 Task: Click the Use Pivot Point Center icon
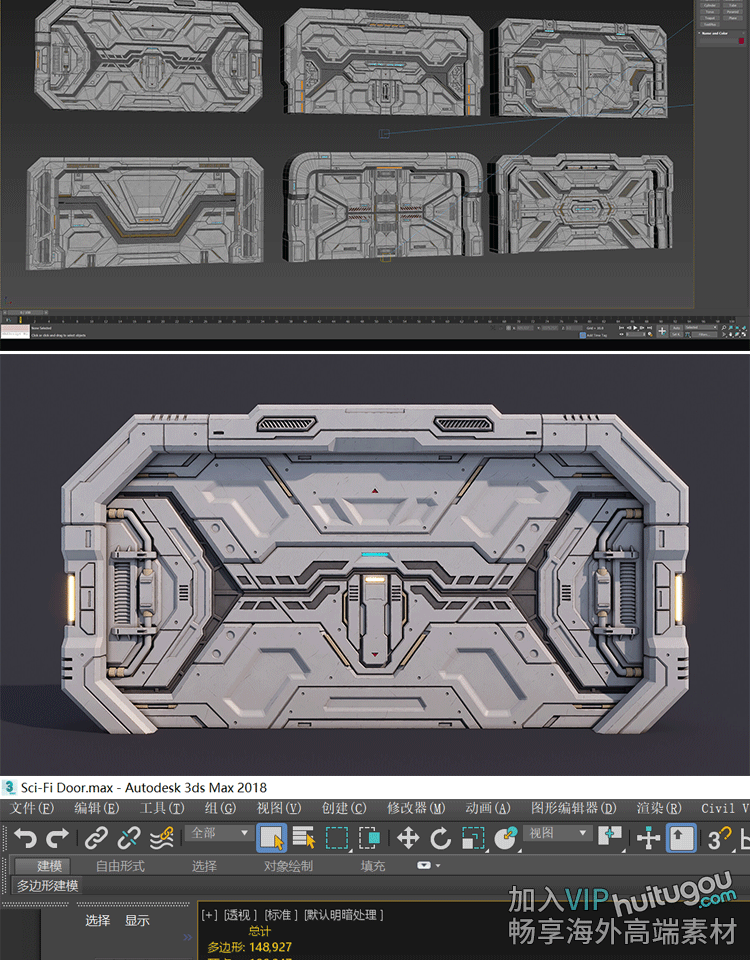(610, 836)
